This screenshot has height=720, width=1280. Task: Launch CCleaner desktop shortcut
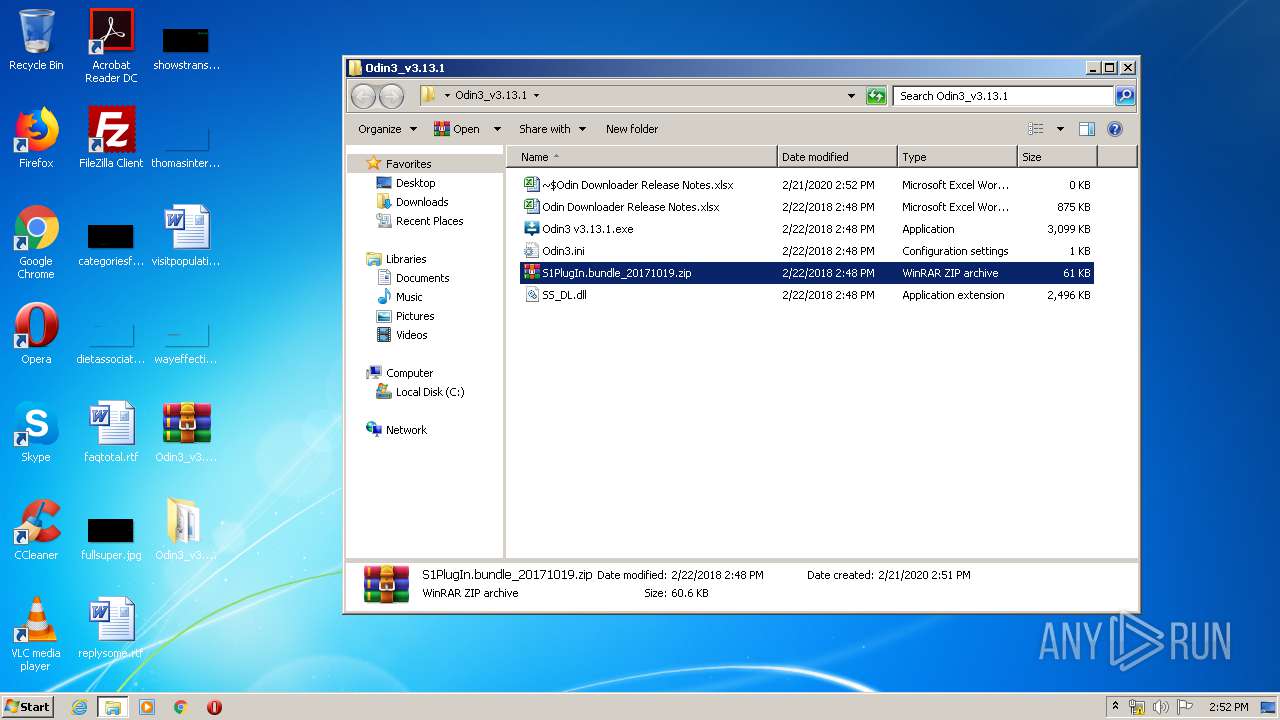click(36, 530)
